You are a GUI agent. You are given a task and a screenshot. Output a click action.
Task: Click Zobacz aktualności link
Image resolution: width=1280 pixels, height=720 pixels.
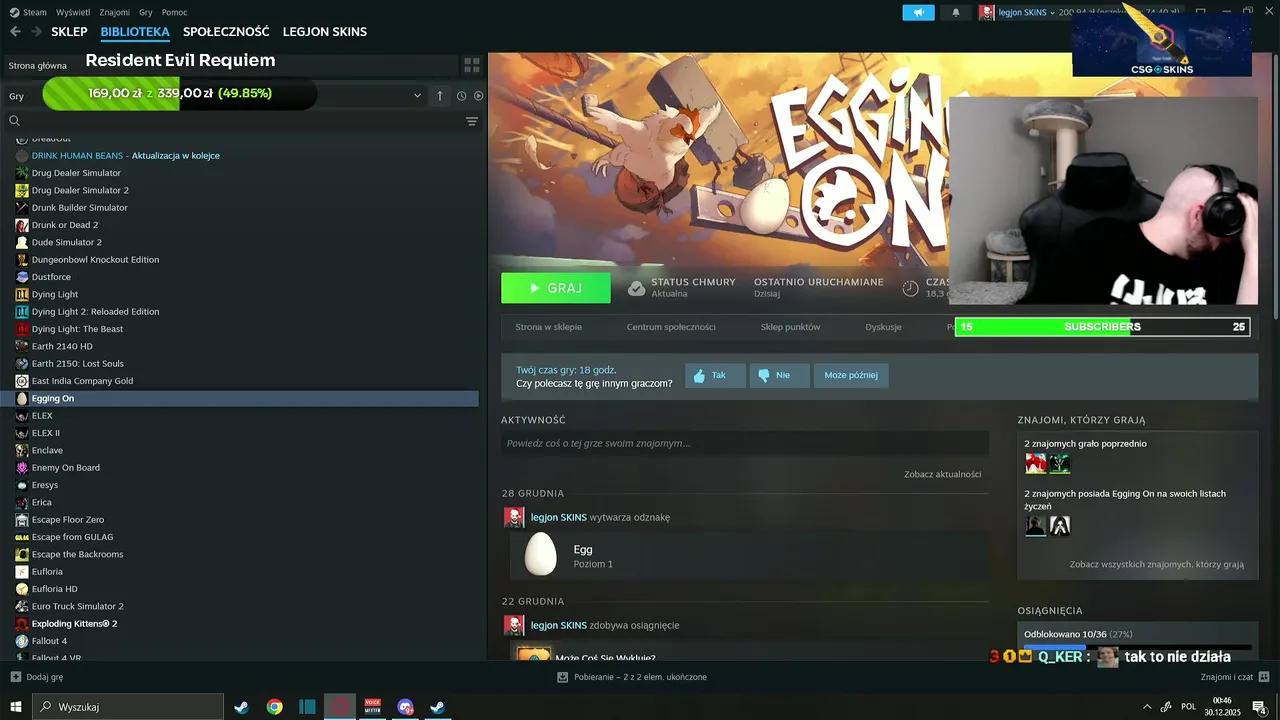[x=943, y=474]
